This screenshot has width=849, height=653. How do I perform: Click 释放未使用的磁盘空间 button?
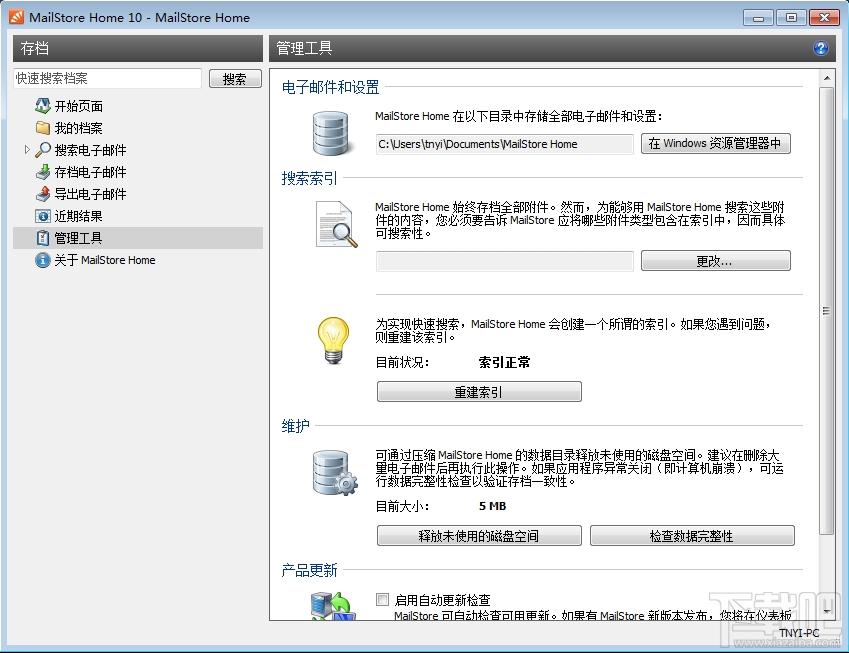[x=479, y=536]
